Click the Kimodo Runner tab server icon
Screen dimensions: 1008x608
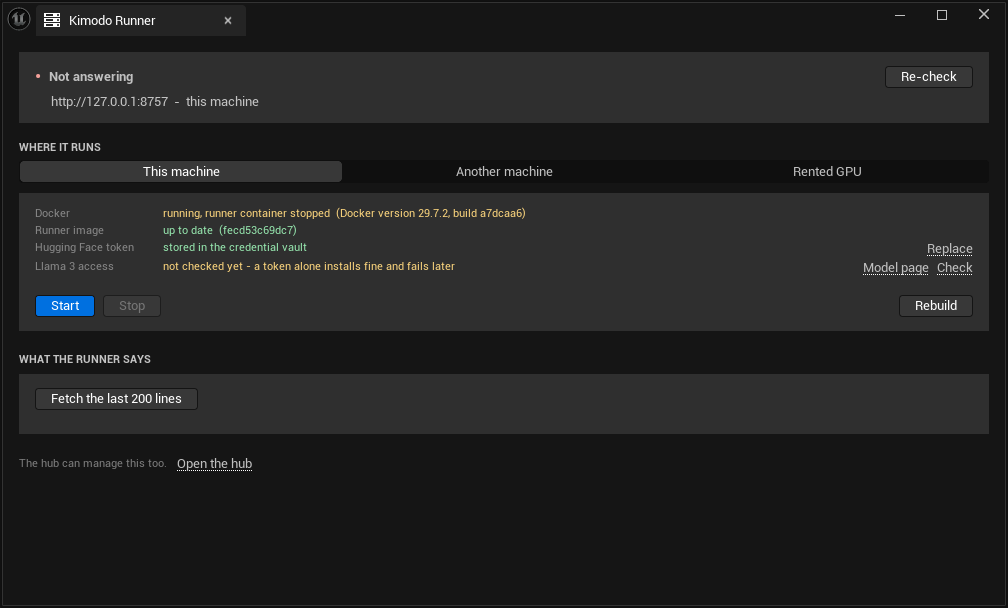(x=52, y=21)
